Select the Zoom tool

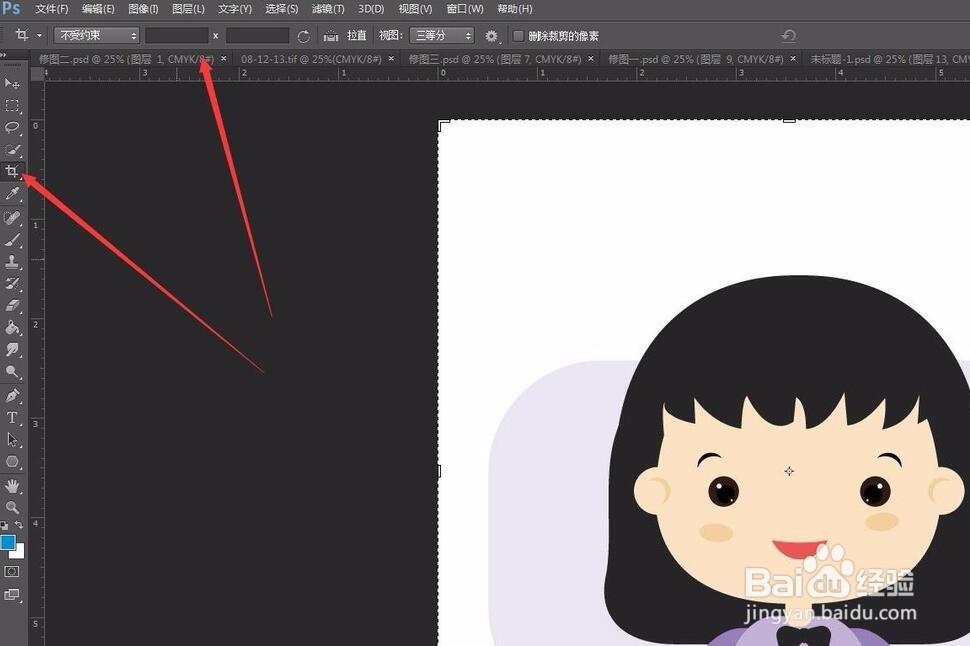[12, 507]
